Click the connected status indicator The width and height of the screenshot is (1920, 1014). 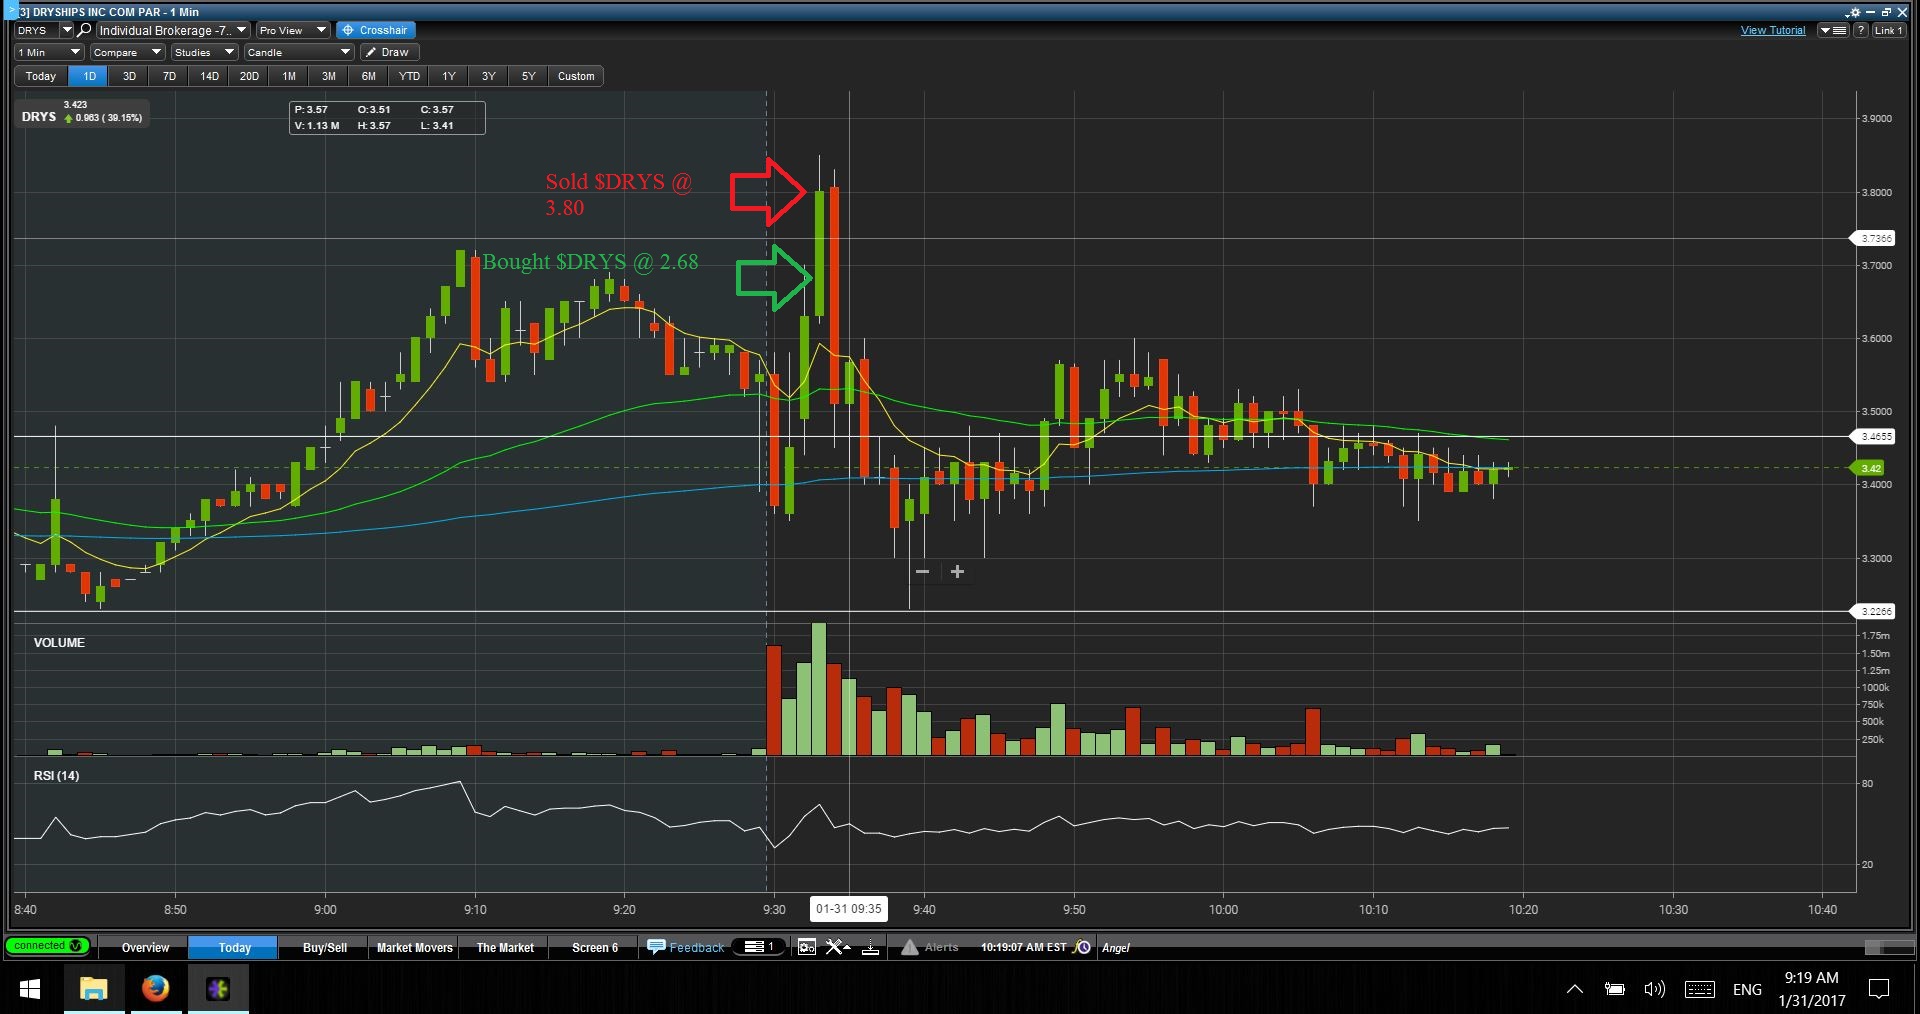[47, 946]
